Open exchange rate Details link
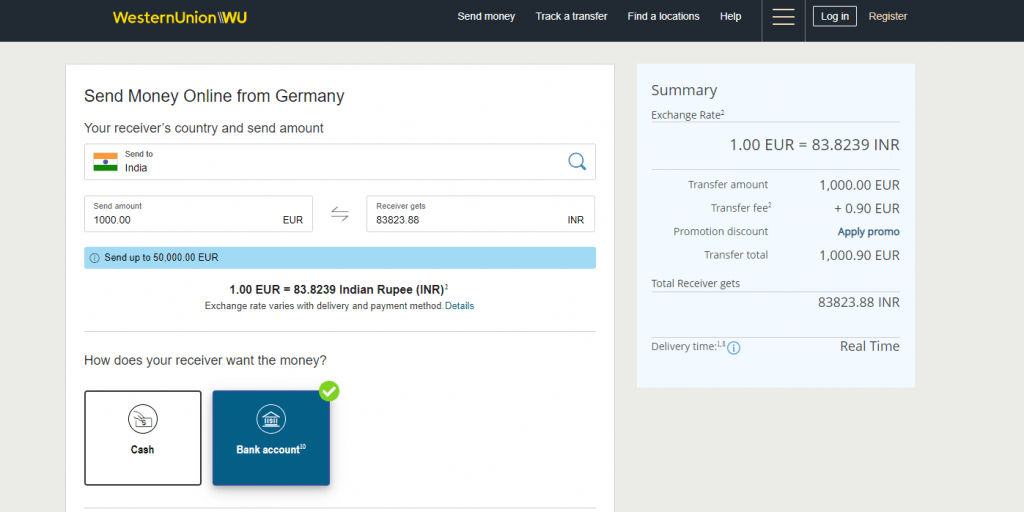The width and height of the screenshot is (1024, 512). pyautogui.click(x=460, y=306)
